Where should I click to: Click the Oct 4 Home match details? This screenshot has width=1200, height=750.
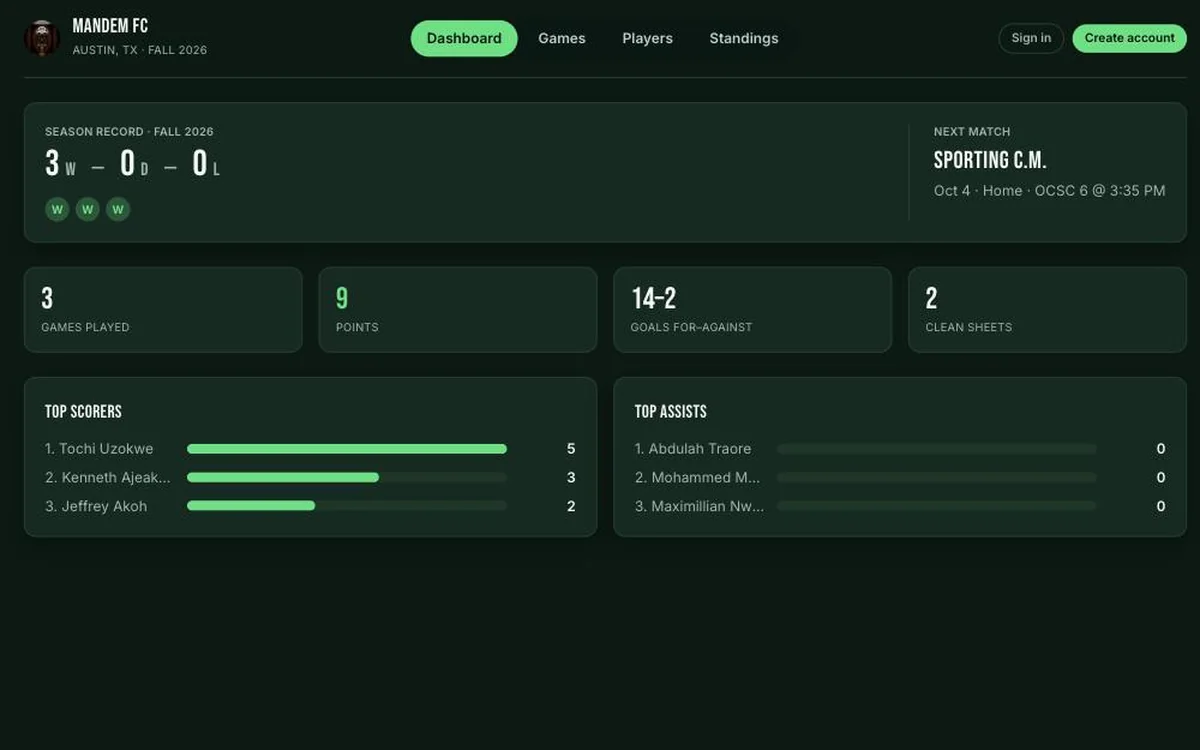pos(1049,190)
